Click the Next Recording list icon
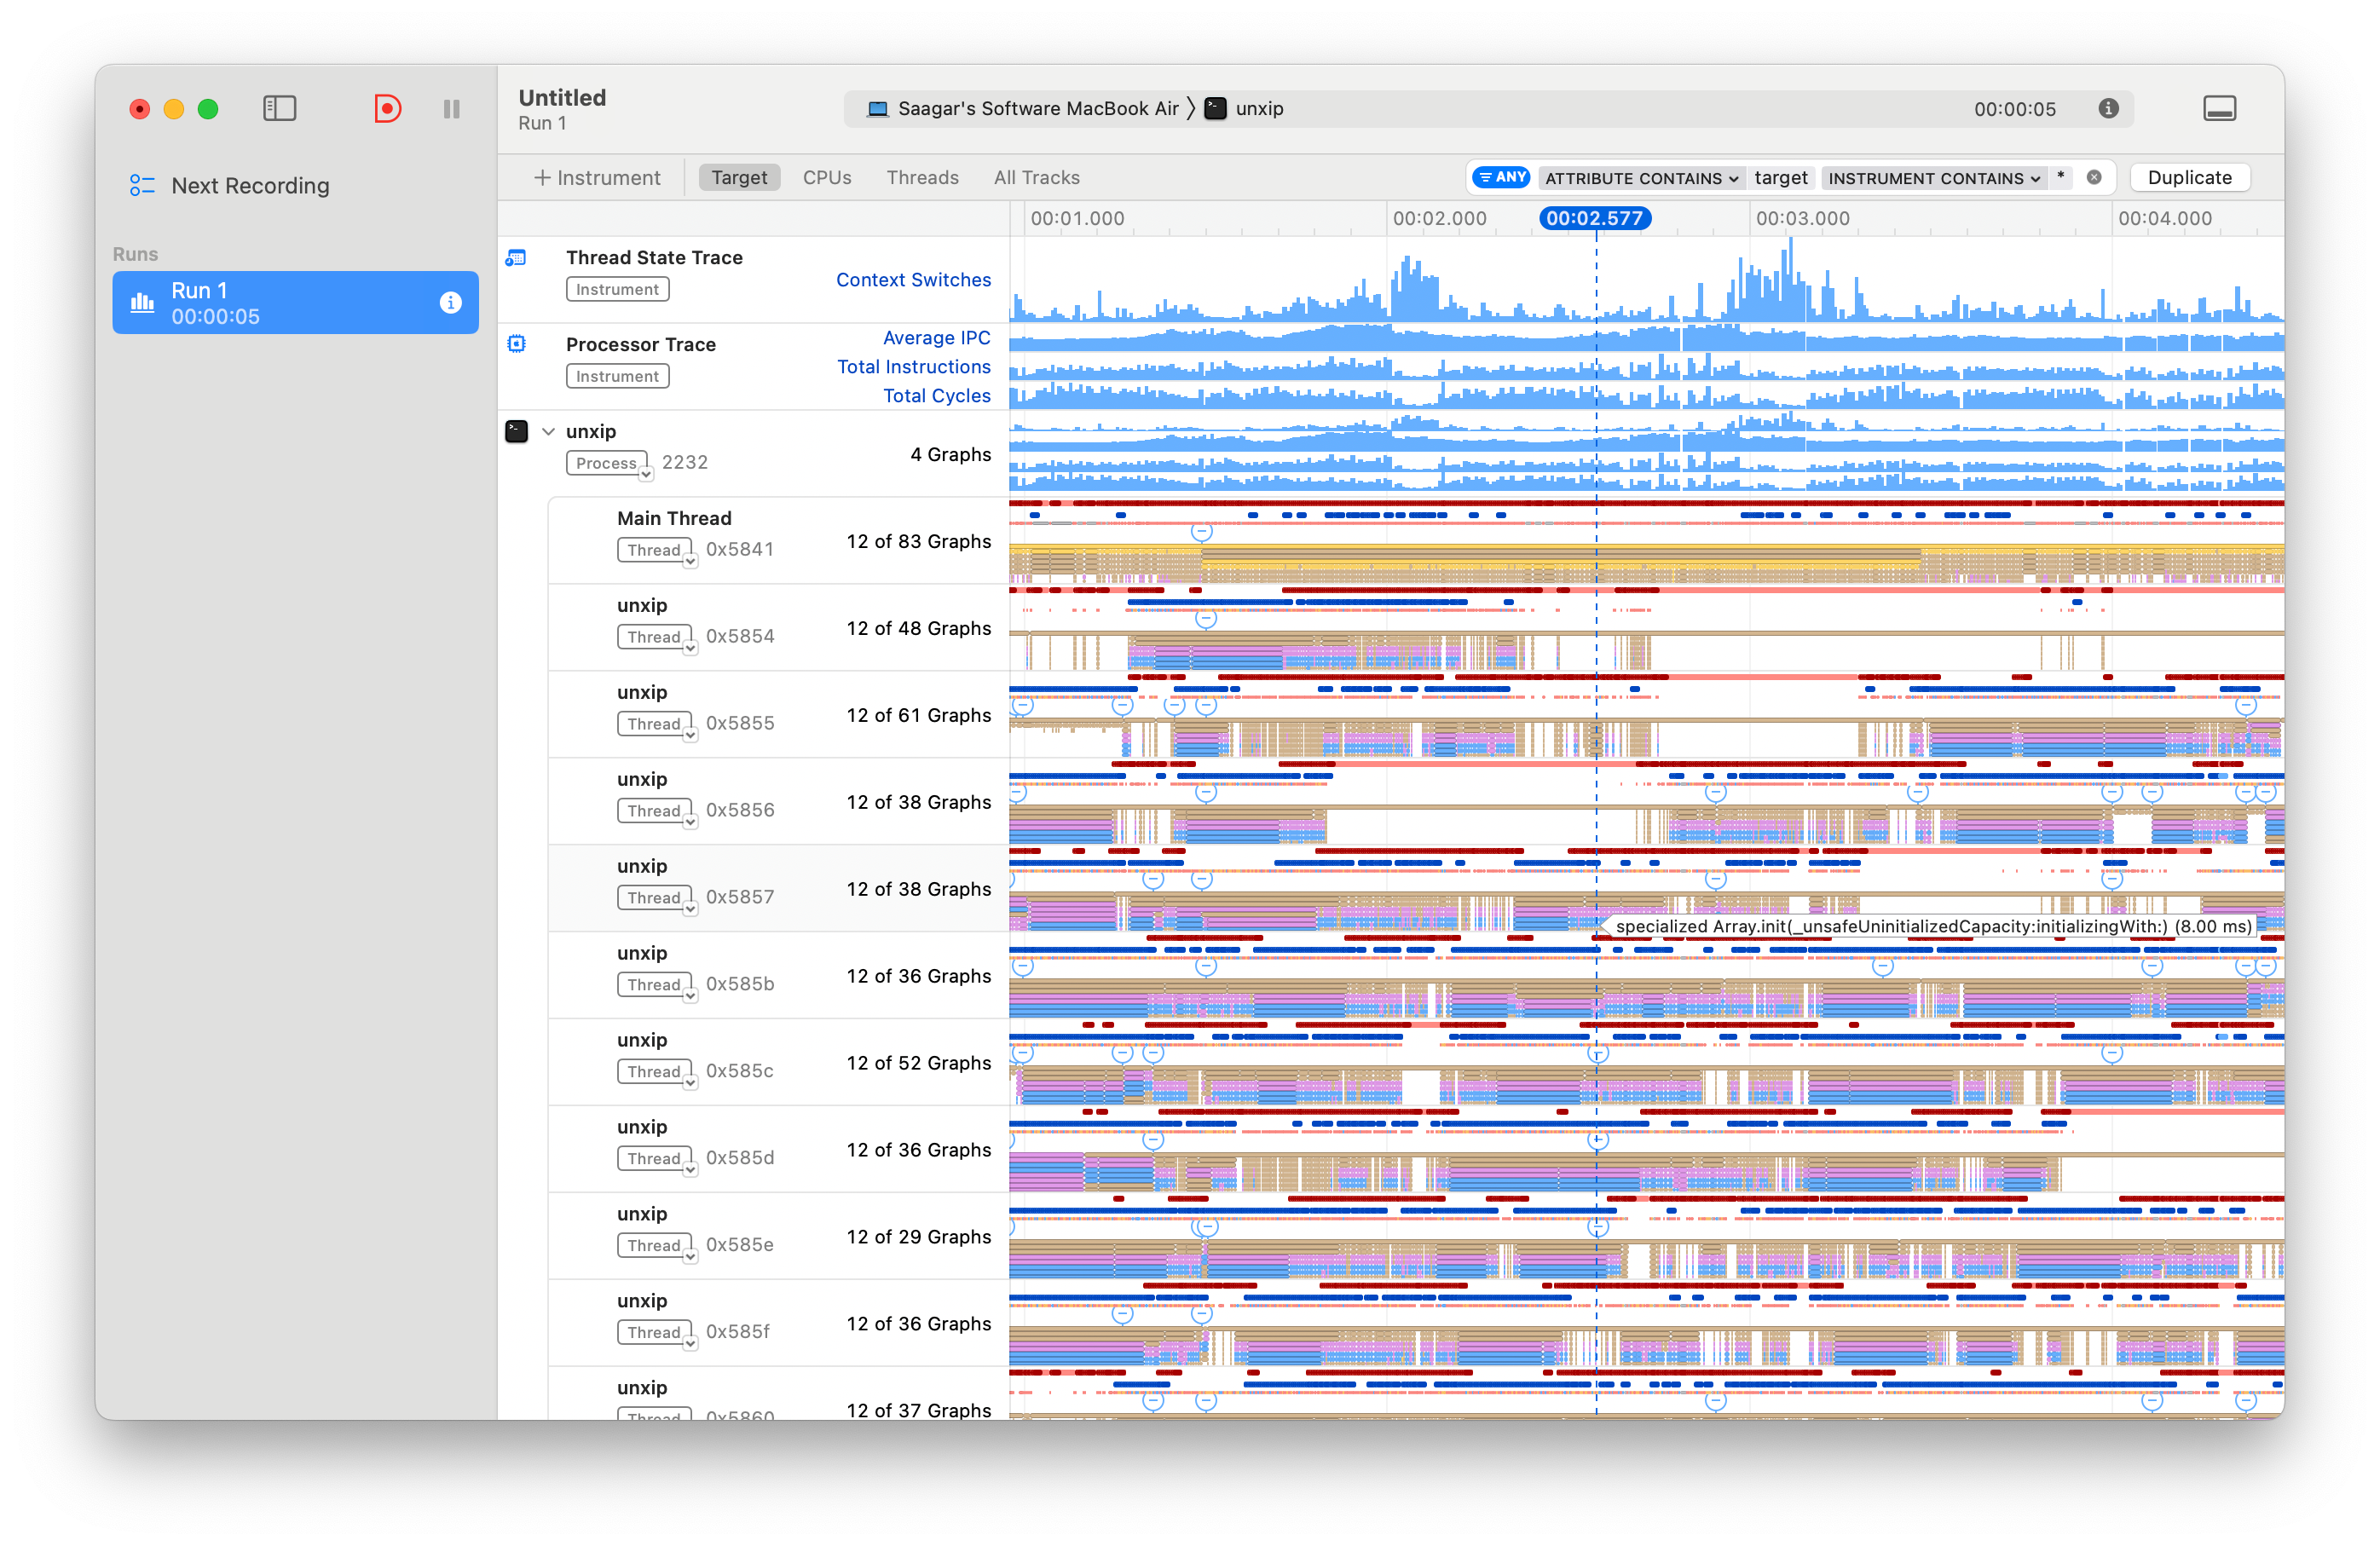 pyautogui.click(x=142, y=186)
